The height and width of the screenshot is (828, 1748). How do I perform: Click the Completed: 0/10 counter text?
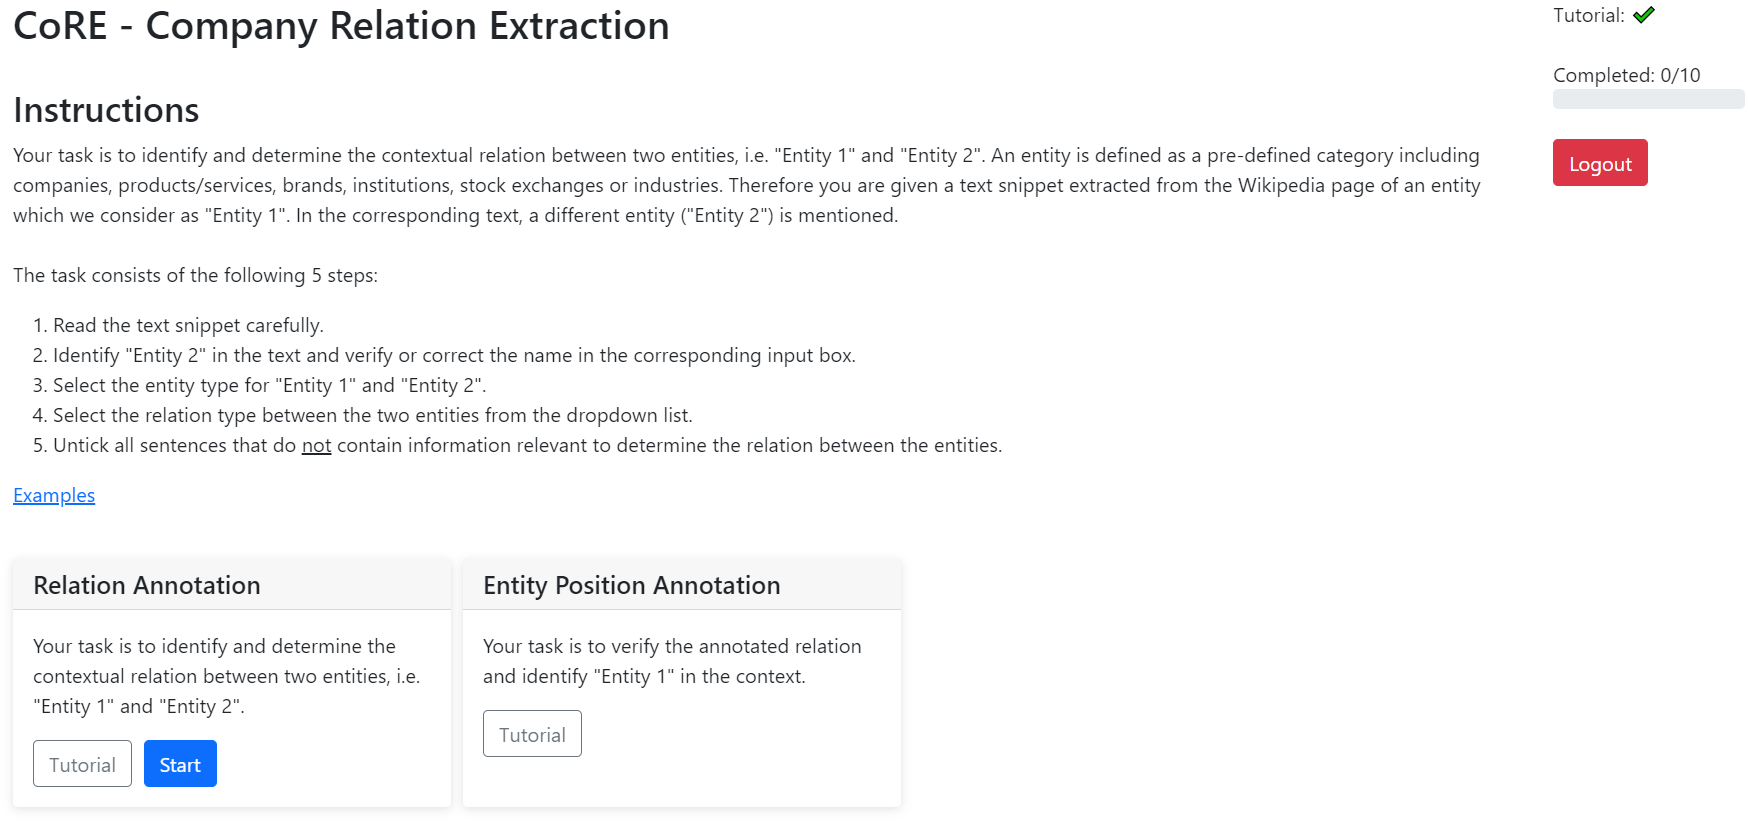[x=1626, y=75]
